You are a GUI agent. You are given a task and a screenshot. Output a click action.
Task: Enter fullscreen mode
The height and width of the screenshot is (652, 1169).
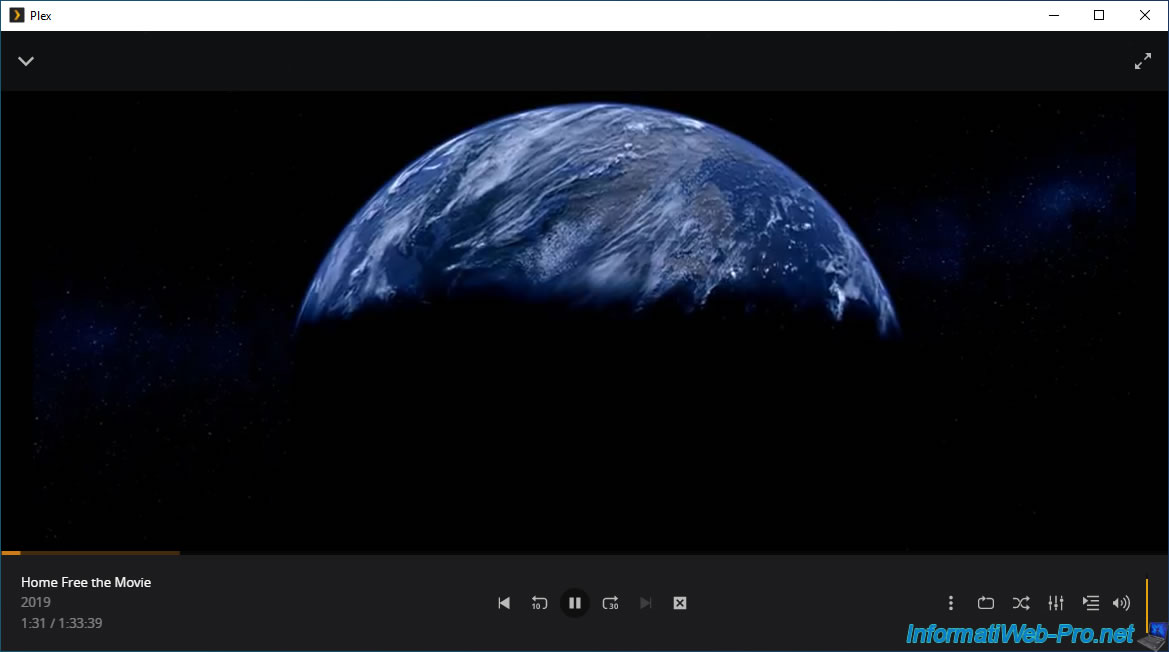[1142, 61]
